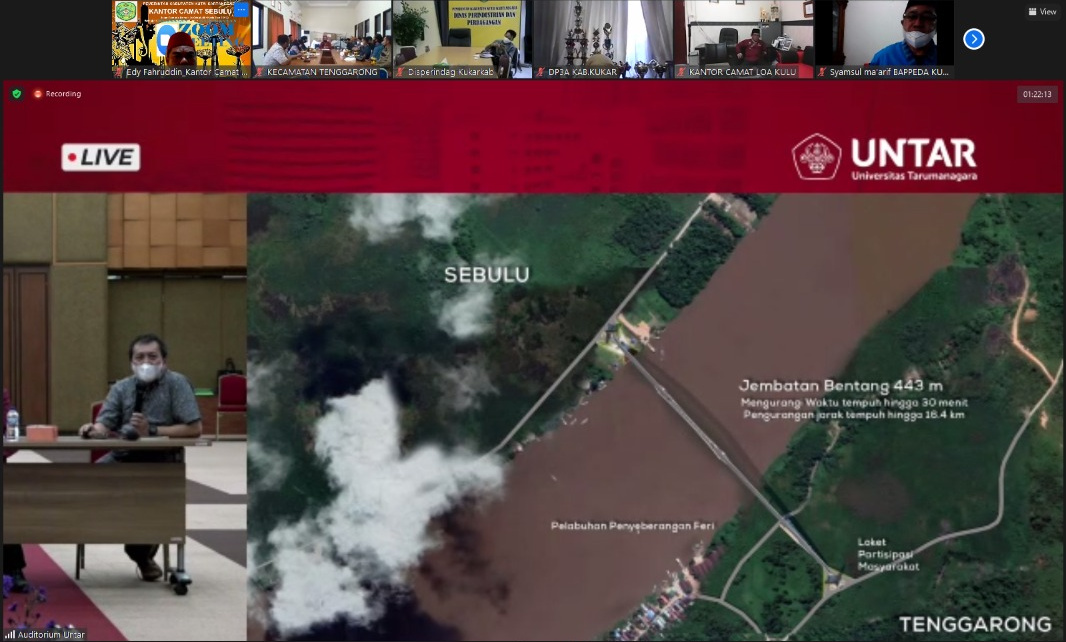Screen dimensions: 1066x642
Task: Select the Disperindag Kukarkab participant video
Action: click(461, 35)
